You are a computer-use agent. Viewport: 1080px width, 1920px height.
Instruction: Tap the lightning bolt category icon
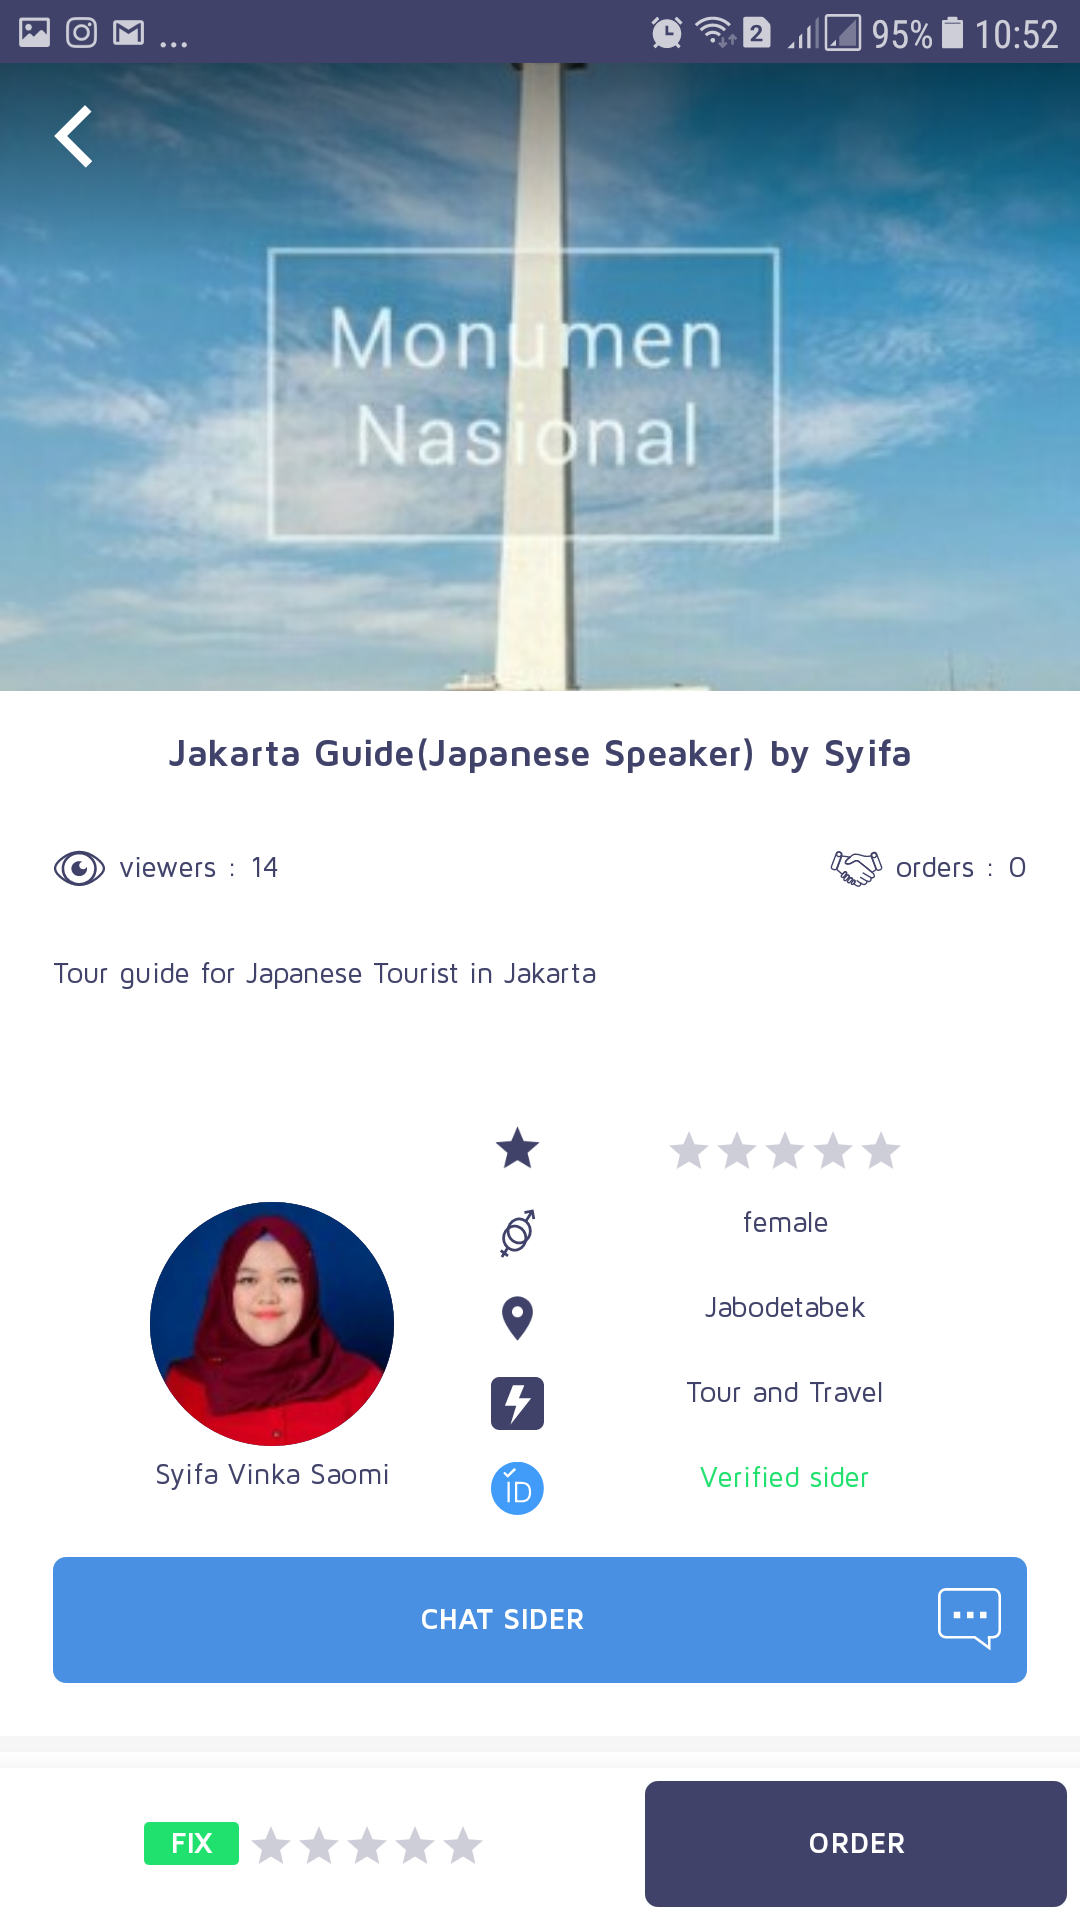pyautogui.click(x=517, y=1403)
